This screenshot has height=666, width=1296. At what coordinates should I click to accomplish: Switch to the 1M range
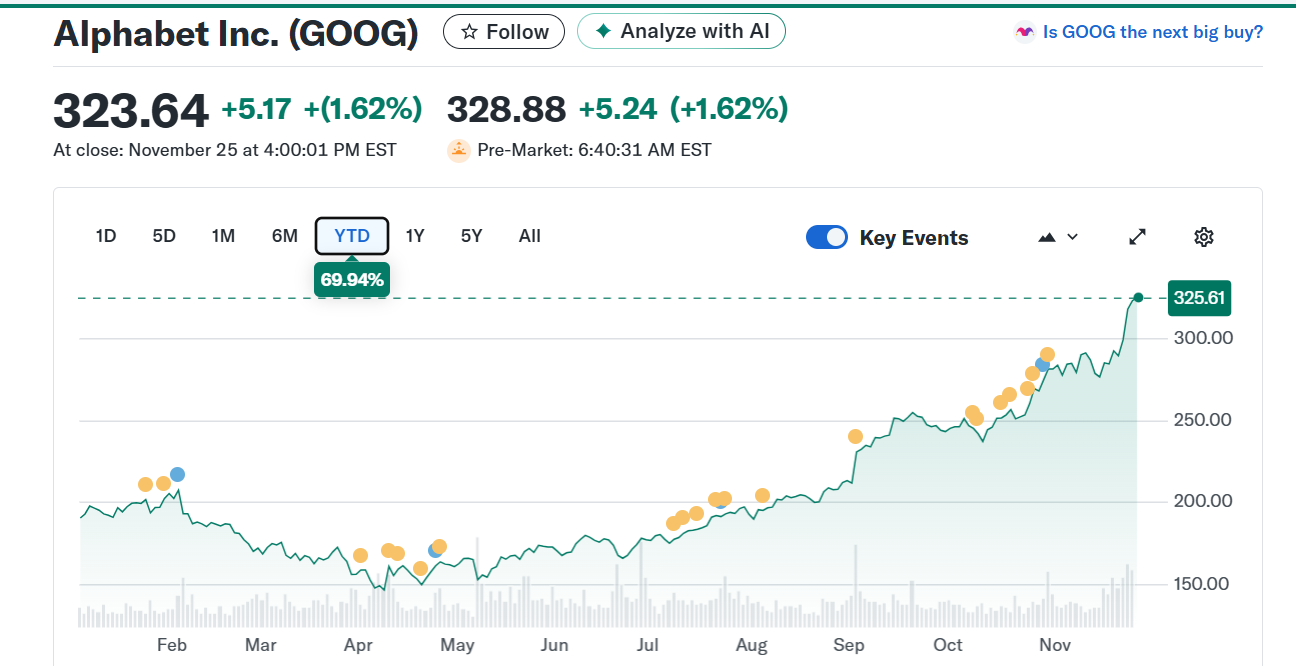tap(223, 236)
